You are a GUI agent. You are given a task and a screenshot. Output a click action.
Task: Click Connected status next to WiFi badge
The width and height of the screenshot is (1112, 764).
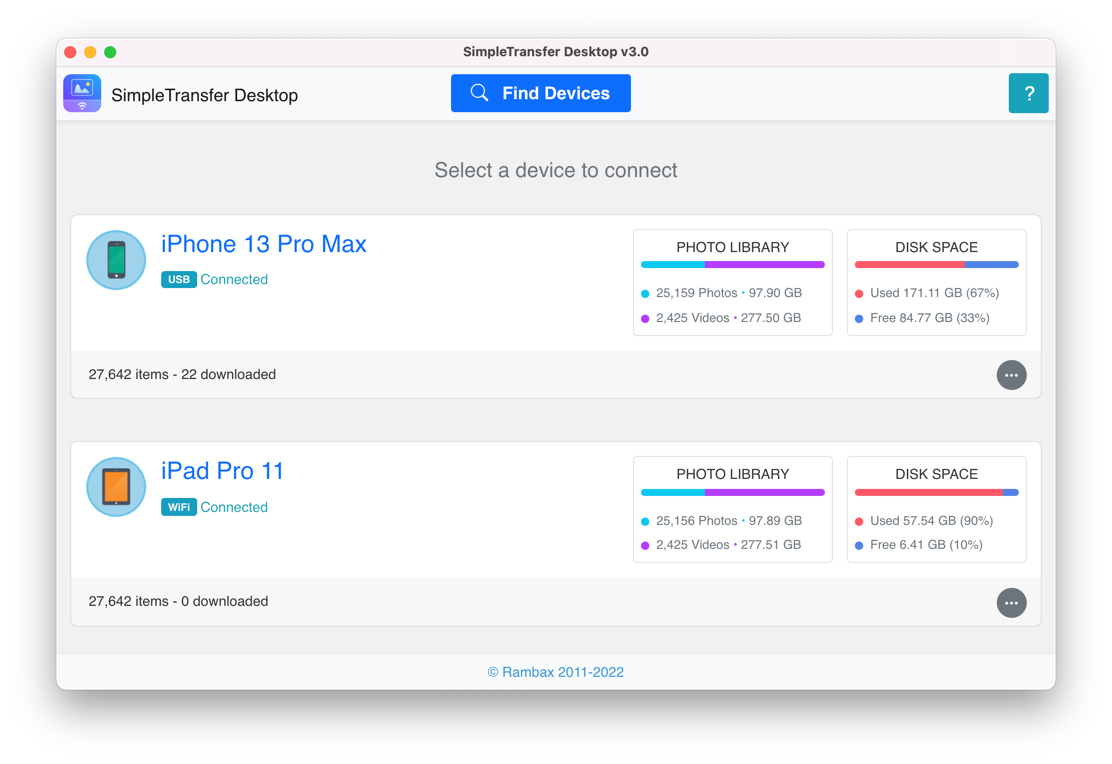pos(234,507)
